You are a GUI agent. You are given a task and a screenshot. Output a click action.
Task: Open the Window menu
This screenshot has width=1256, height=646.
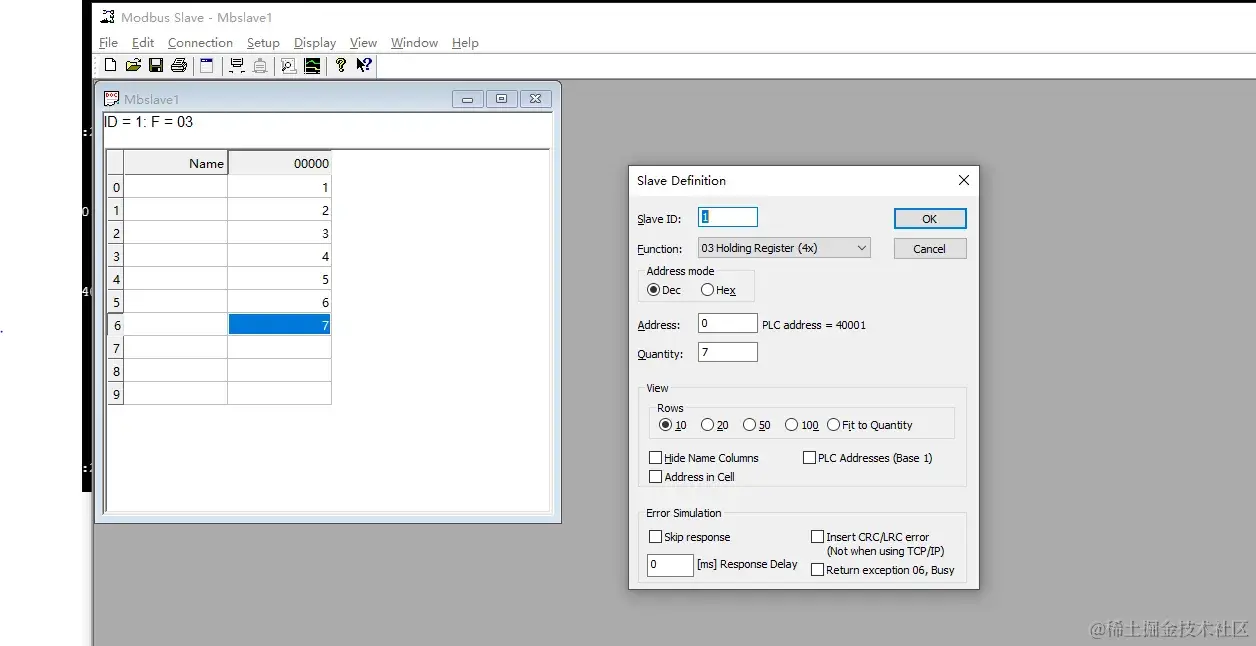click(414, 43)
